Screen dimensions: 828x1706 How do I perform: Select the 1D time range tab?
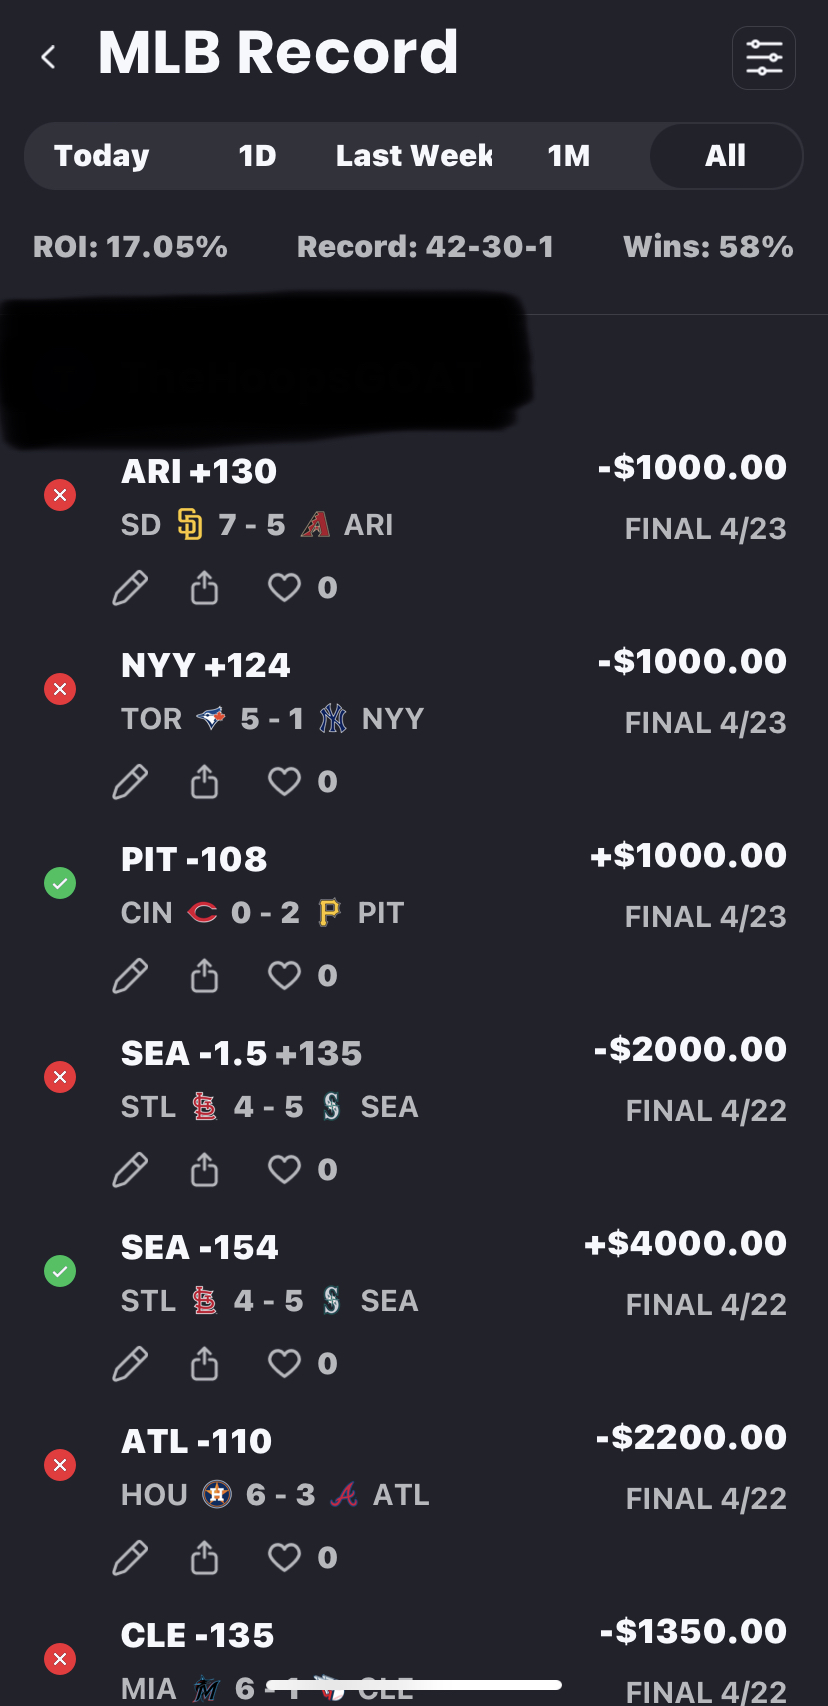pos(257,156)
